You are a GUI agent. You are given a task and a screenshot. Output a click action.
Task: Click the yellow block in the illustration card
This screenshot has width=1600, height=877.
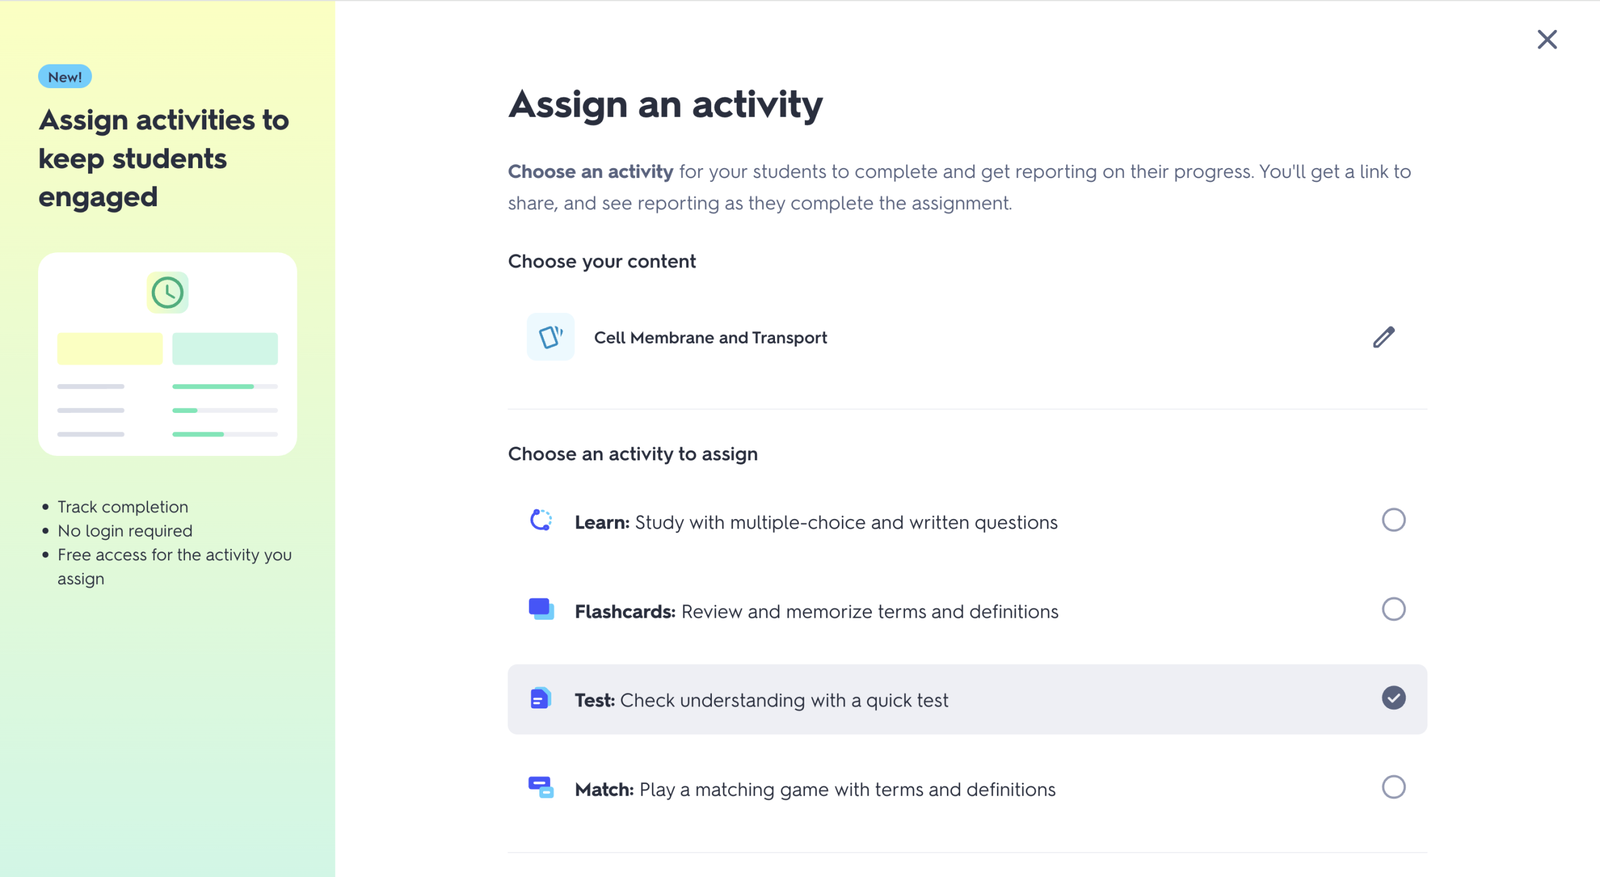click(x=110, y=349)
